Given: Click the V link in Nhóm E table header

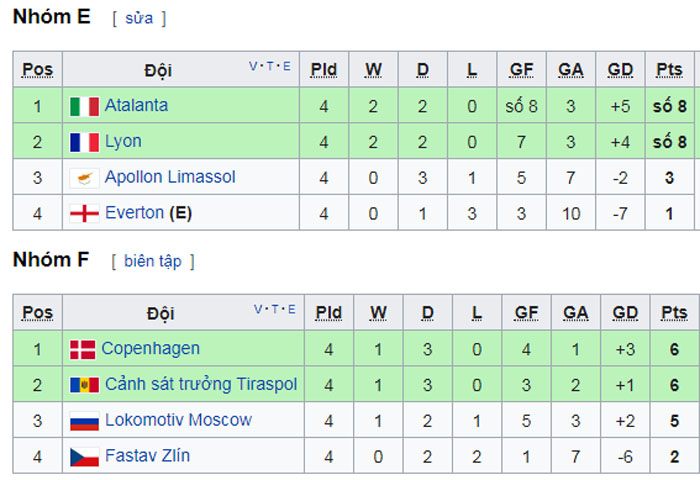Looking at the screenshot, I should (x=253, y=67).
